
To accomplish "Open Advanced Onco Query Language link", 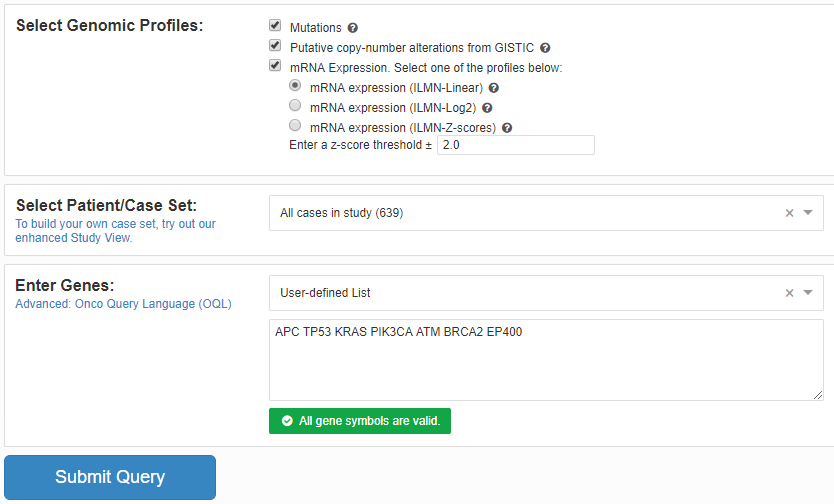I will click(x=123, y=304).
